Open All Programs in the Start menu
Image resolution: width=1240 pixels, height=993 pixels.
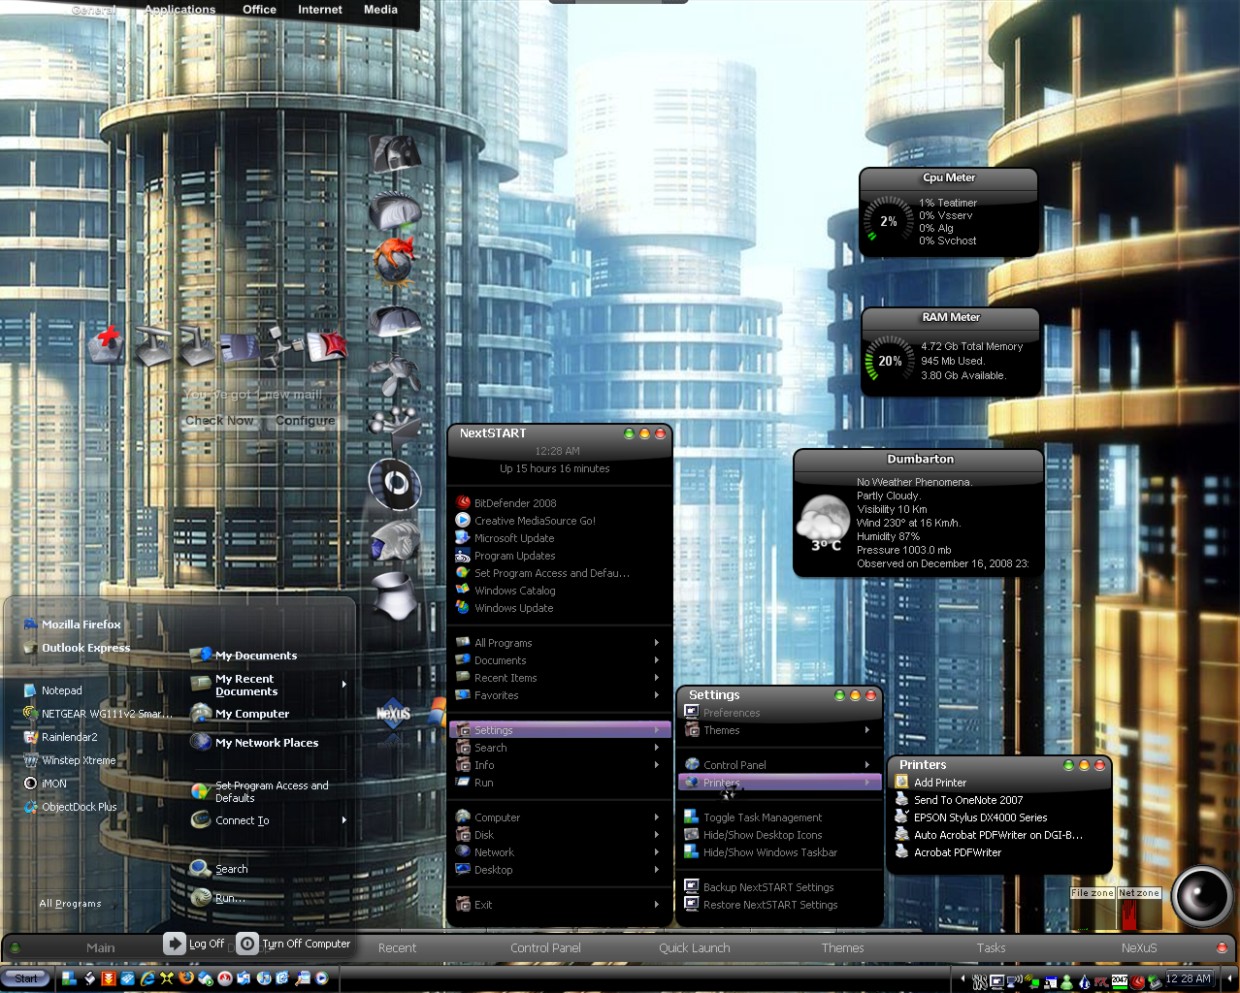70,903
